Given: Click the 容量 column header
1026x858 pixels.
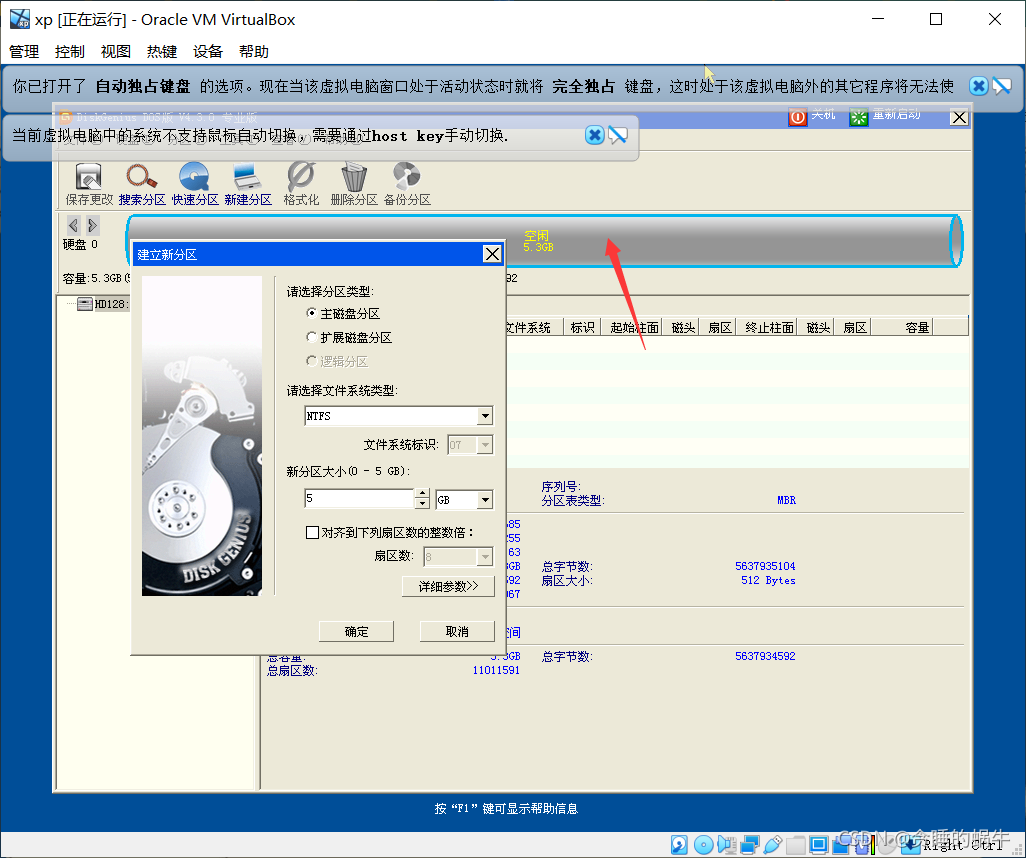Looking at the screenshot, I should pos(902,327).
